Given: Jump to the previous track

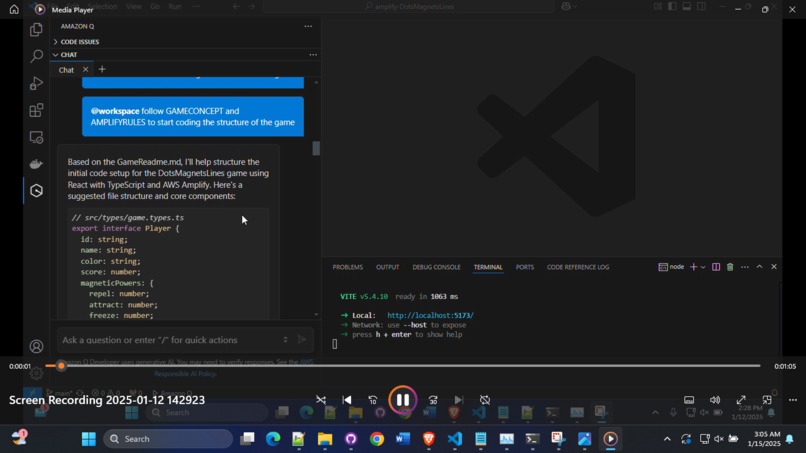Looking at the screenshot, I should [x=347, y=400].
